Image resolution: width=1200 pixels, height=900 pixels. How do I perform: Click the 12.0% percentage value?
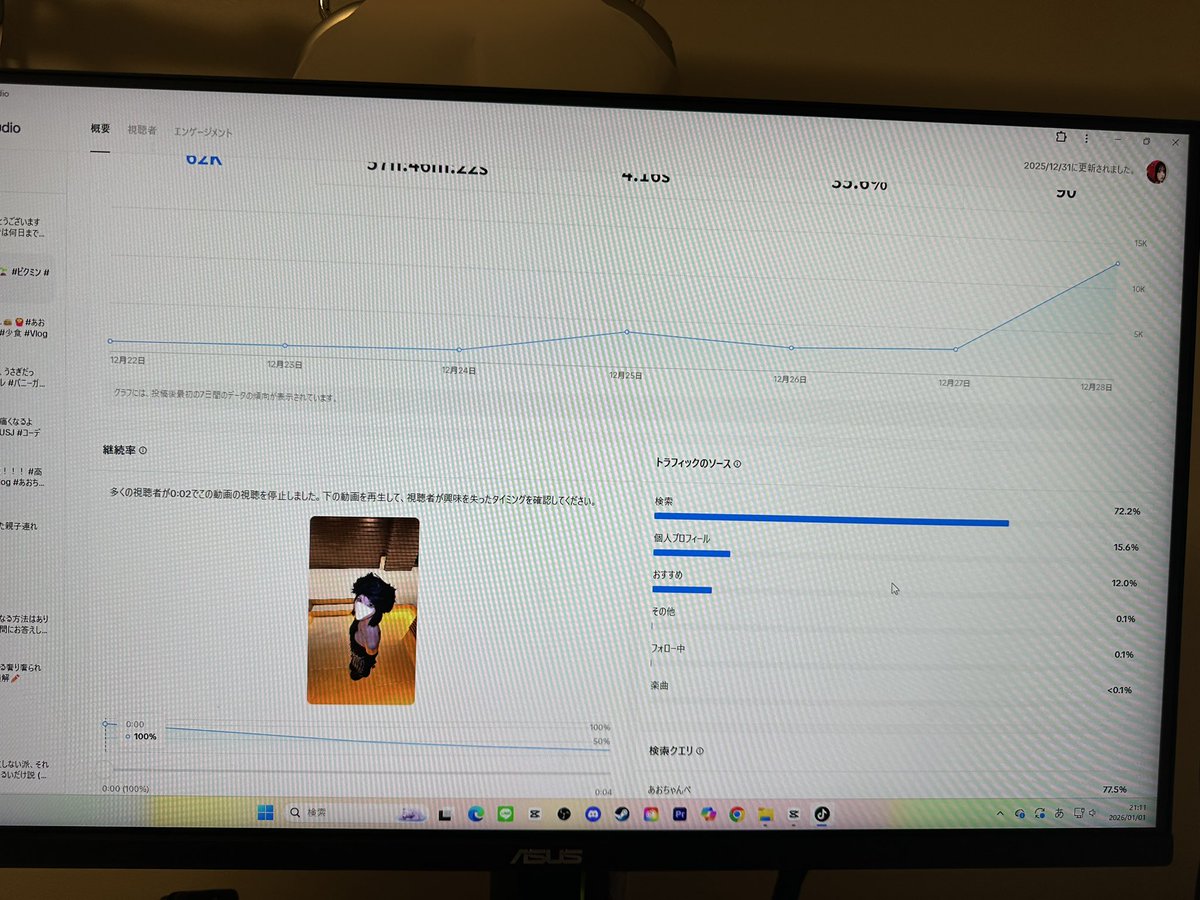[1124, 583]
